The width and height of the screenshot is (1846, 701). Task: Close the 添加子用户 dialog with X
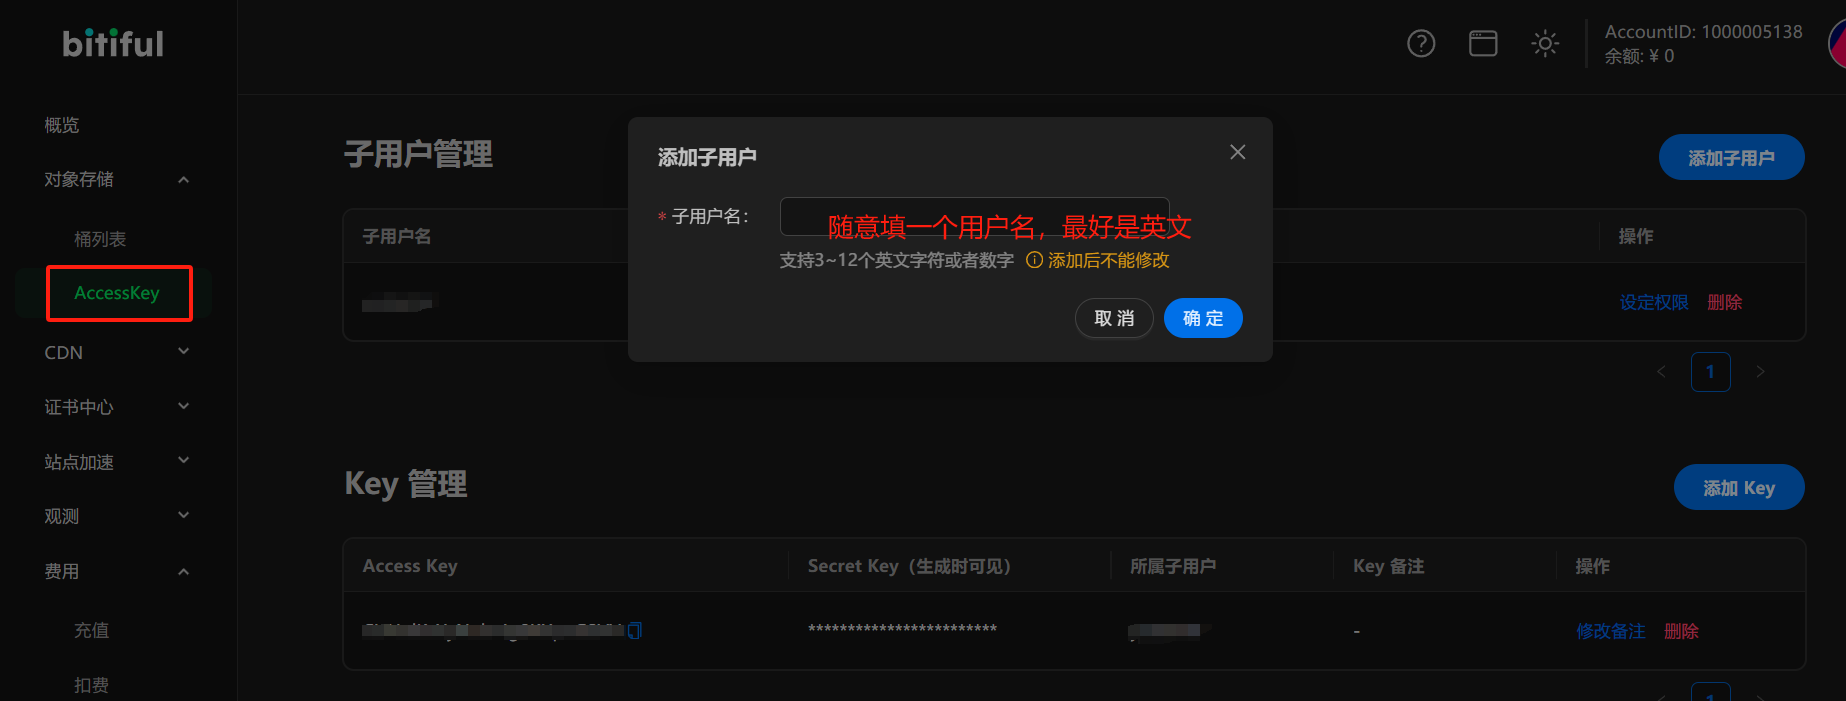pos(1237,152)
